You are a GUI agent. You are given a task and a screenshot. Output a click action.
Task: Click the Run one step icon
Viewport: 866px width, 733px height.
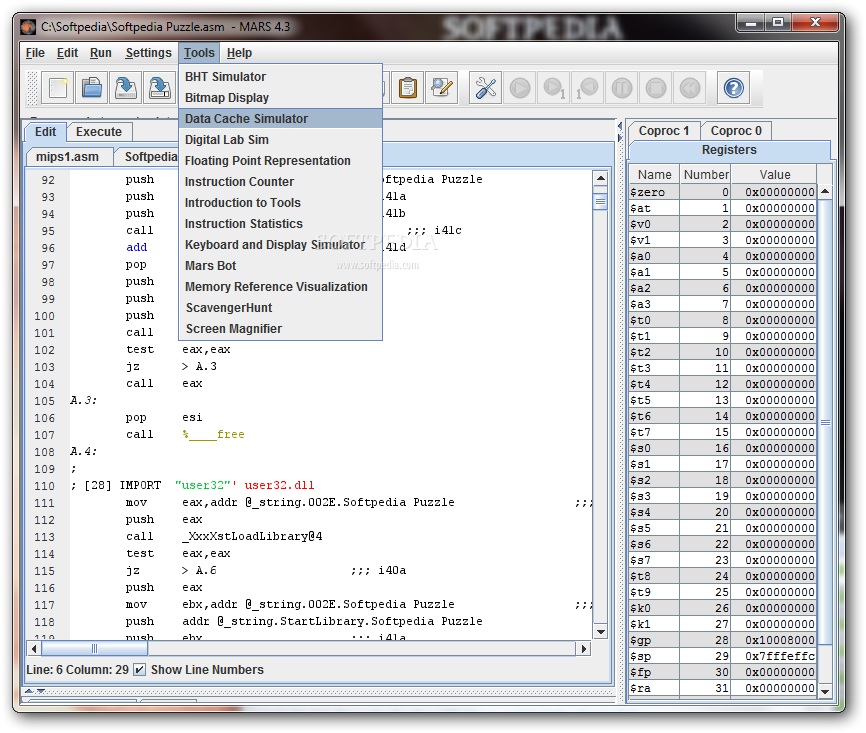click(554, 88)
